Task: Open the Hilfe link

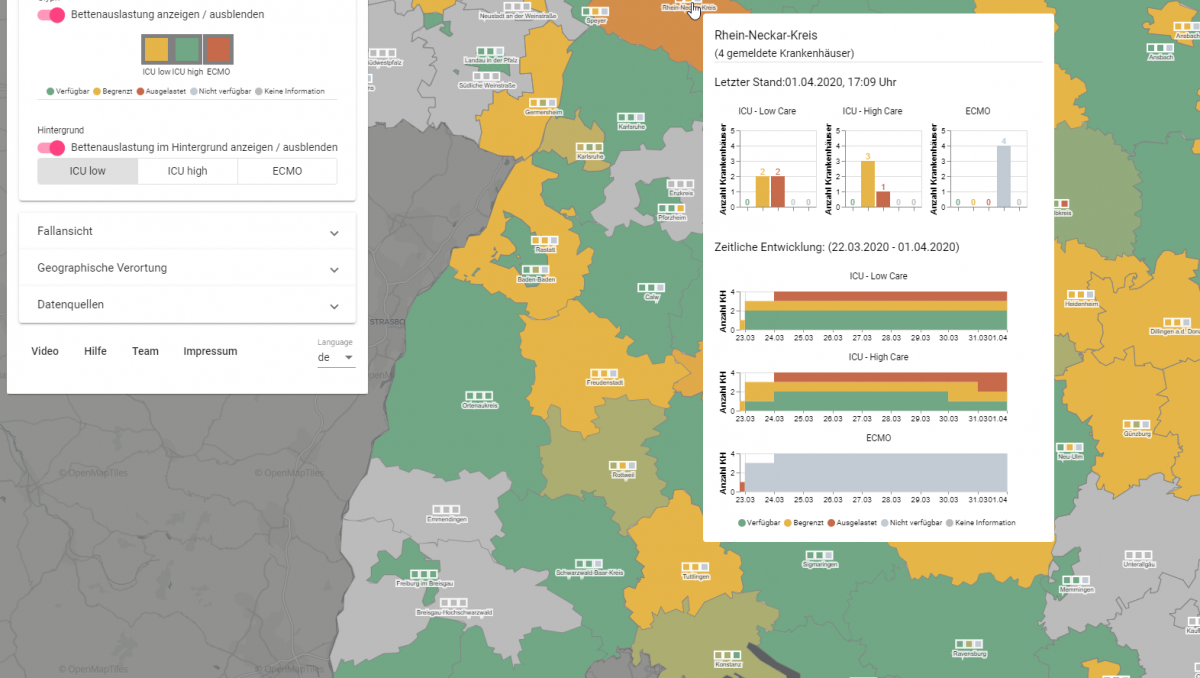Action: point(95,351)
